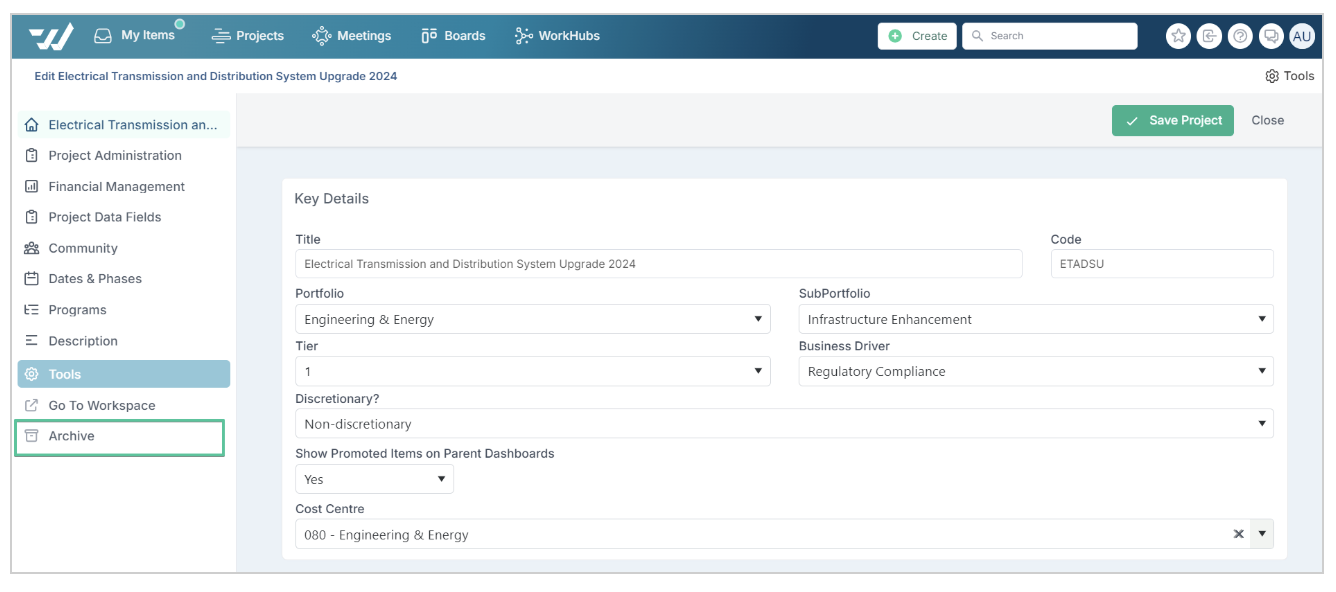The image size is (1336, 592).
Task: Click the AU user avatar
Action: 1302,36
